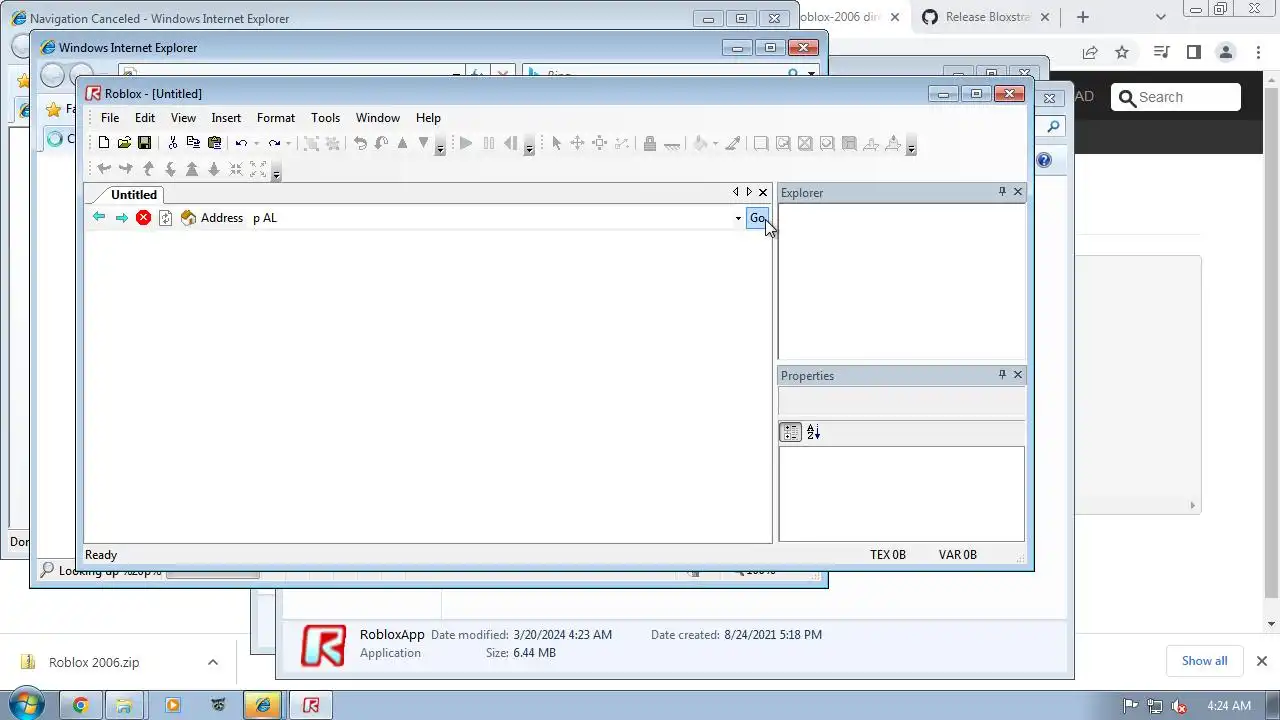Select the paint bucket Fill tool
Screen dimensions: 1280x720
tap(700, 143)
